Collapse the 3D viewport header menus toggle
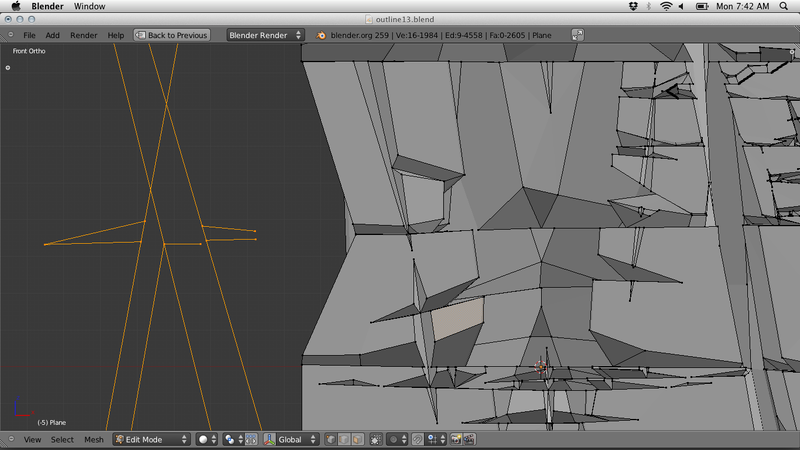Viewport: 800px width, 450px height. point(11,439)
